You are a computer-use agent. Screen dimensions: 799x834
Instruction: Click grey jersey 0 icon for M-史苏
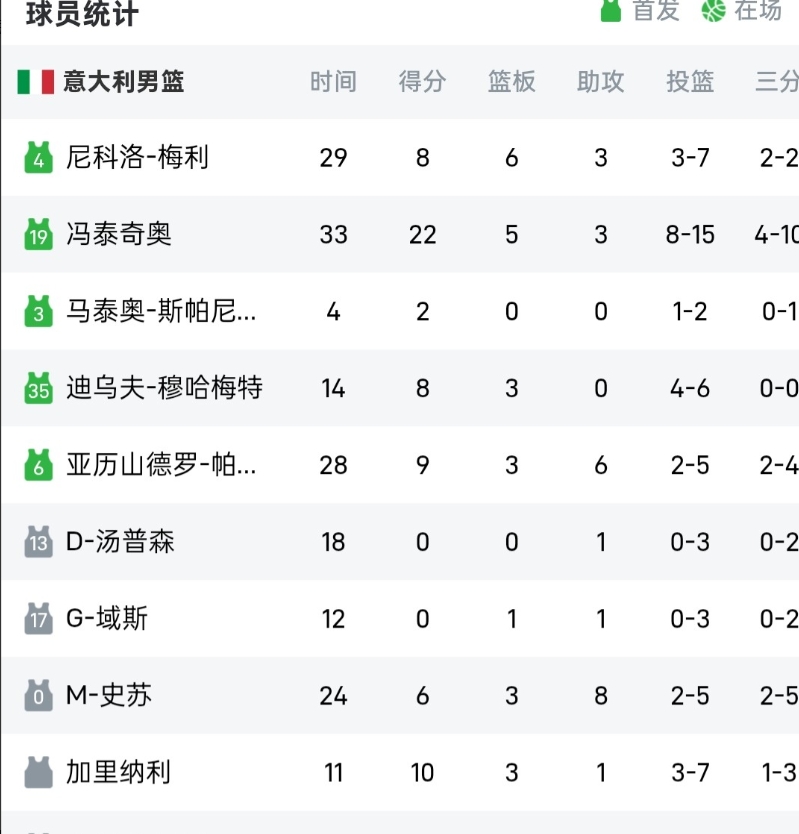click(x=38, y=695)
